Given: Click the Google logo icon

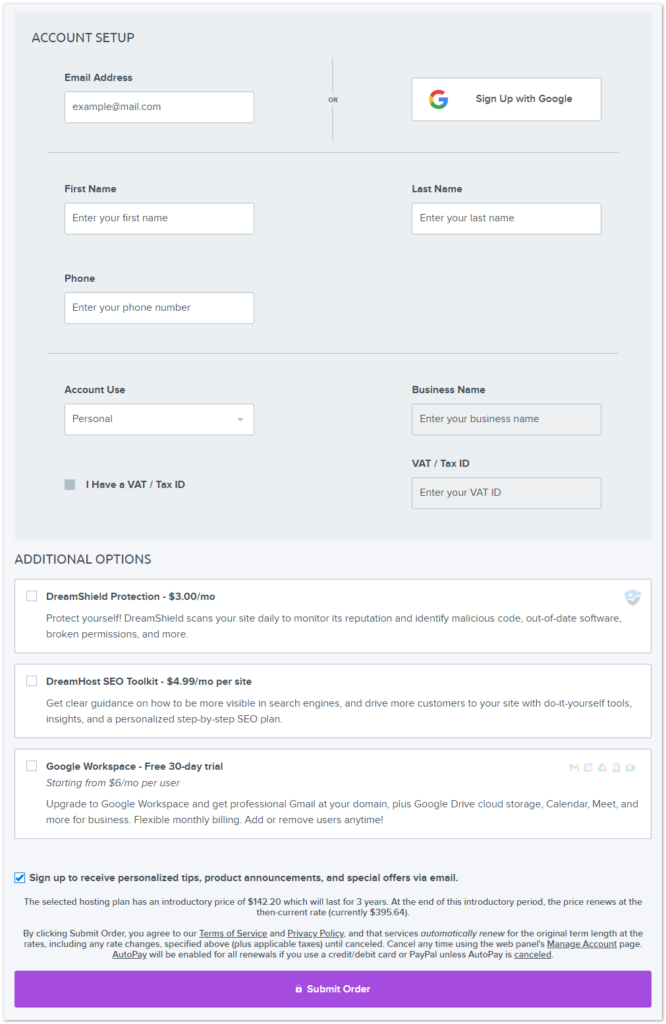Looking at the screenshot, I should pos(439,100).
